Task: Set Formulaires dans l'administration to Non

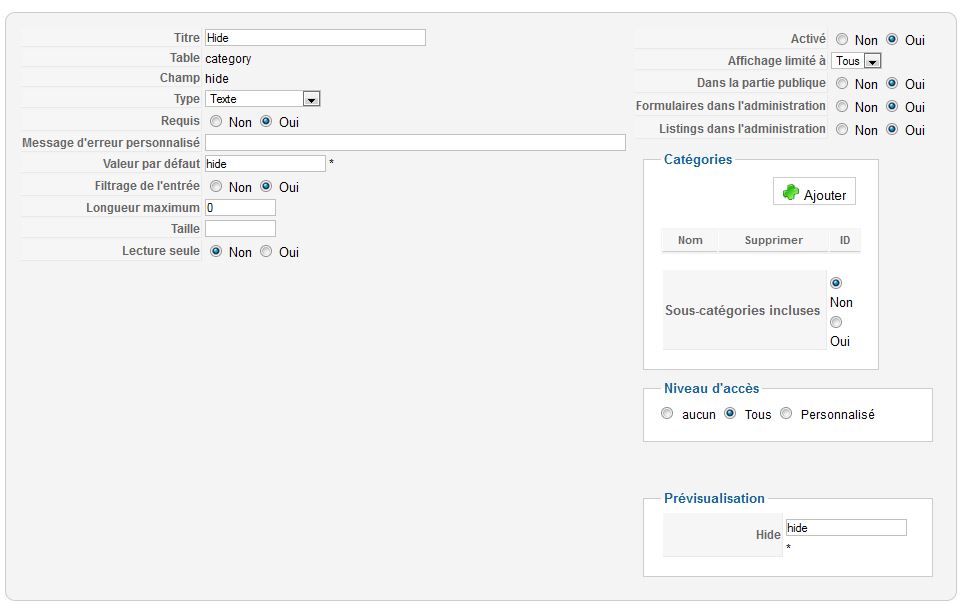Action: (x=842, y=107)
